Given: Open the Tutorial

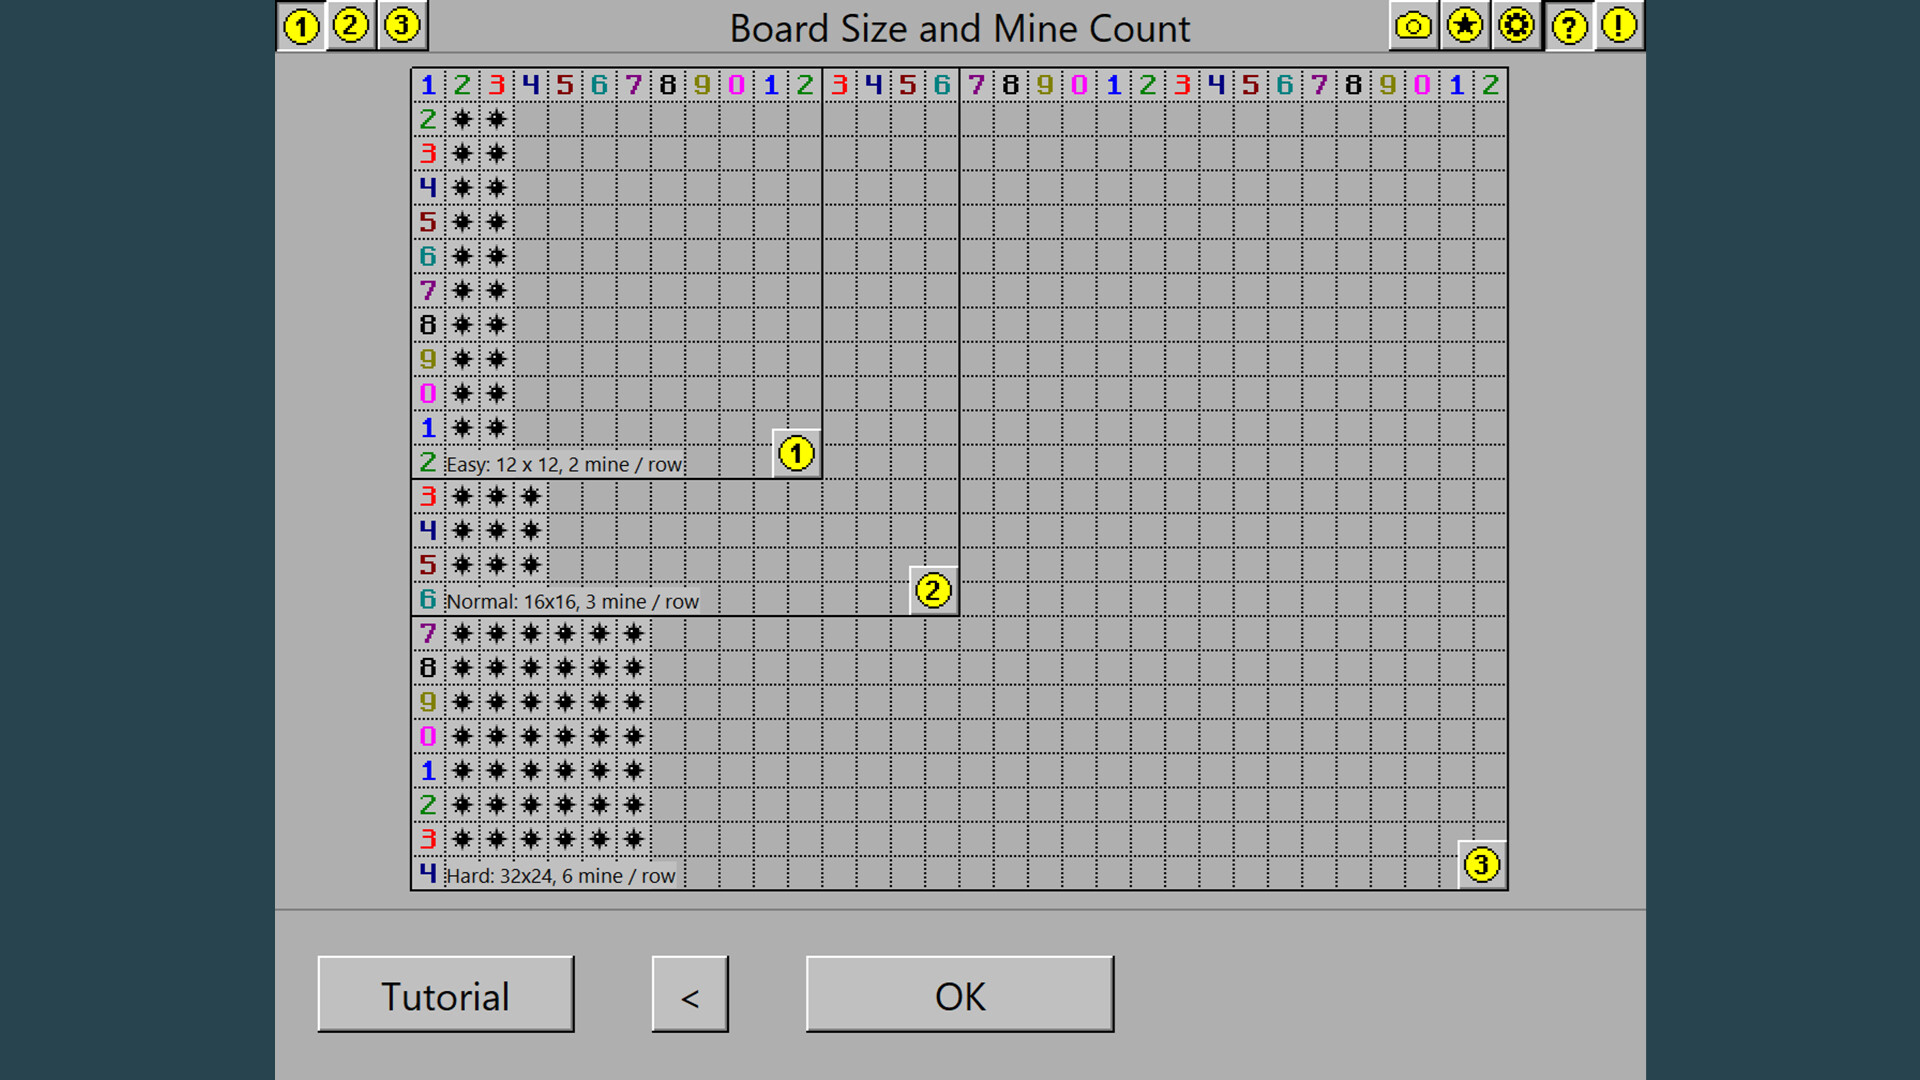Looking at the screenshot, I should (x=445, y=995).
